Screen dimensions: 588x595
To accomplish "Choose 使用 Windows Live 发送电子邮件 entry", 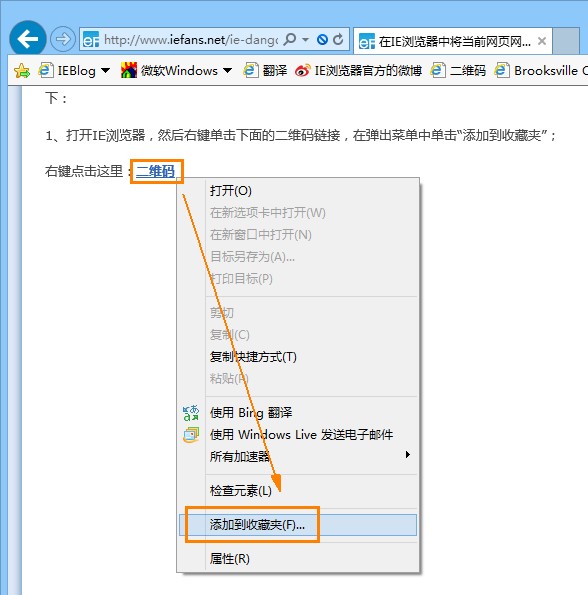I will tap(298, 434).
